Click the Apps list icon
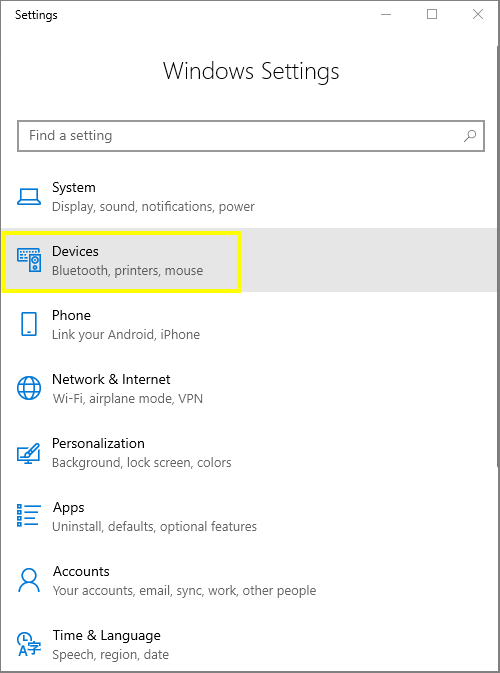 point(29,515)
